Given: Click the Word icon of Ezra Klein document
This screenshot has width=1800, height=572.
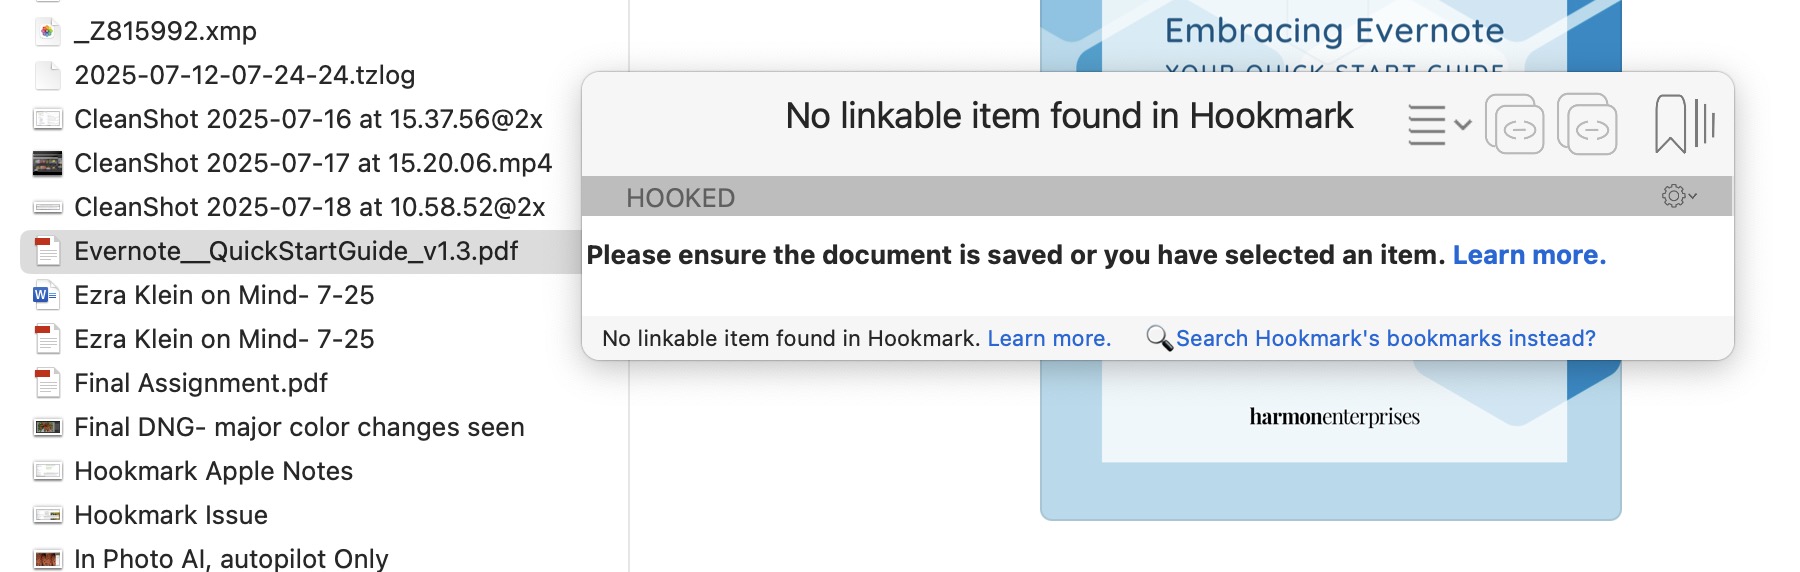Looking at the screenshot, I should [x=46, y=295].
